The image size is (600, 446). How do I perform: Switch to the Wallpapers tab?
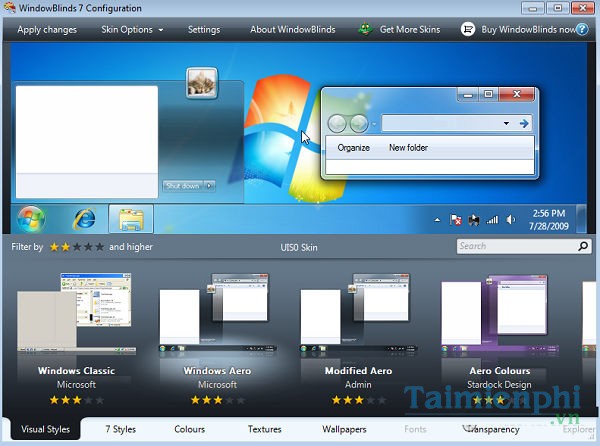[344, 429]
